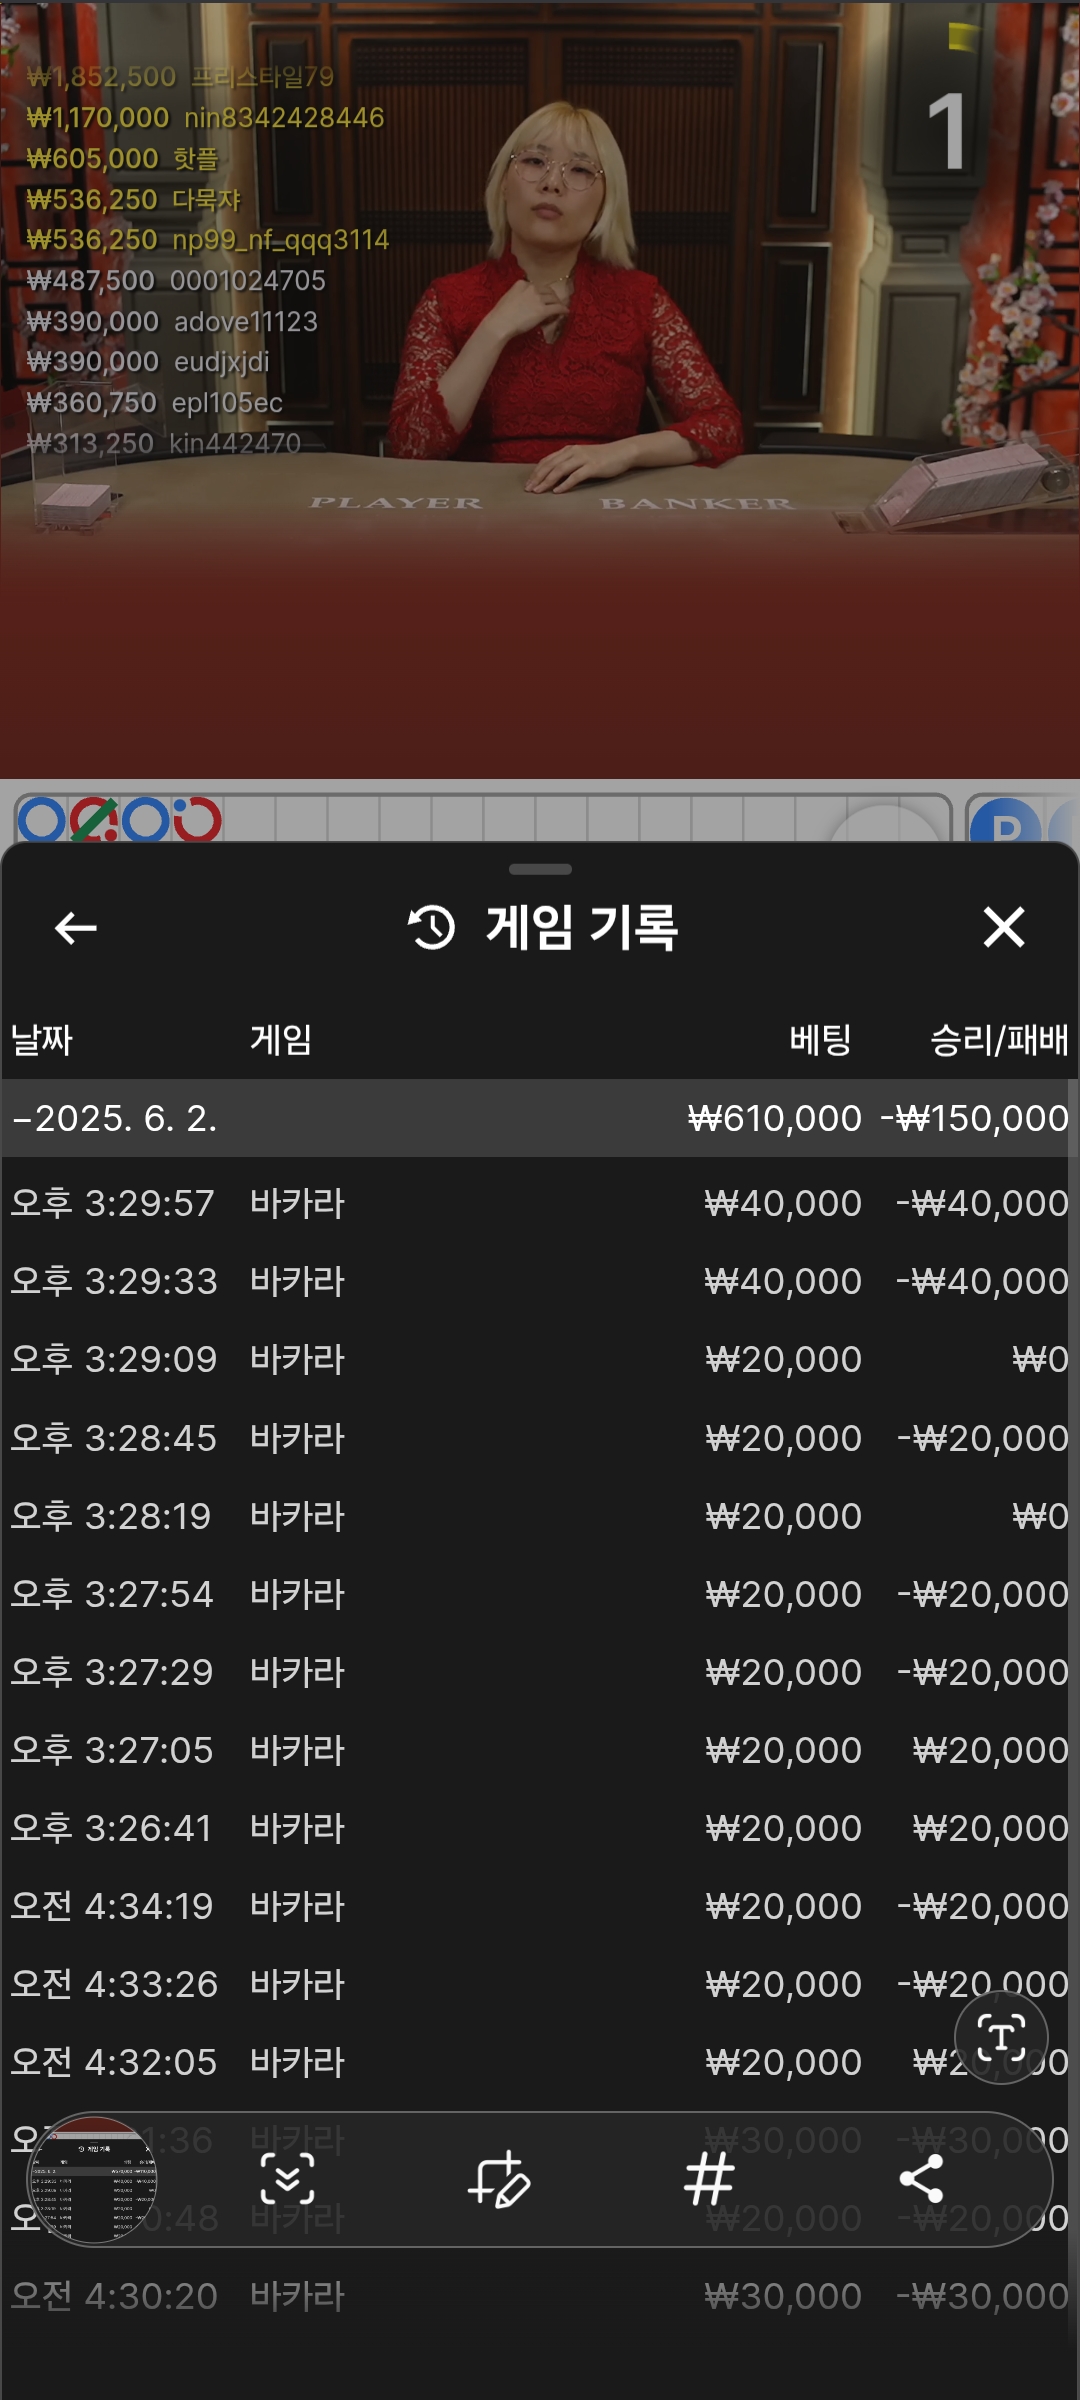Collapse the 2025. 6. 2. date group
Viewport: 1080px width, 2400px height.
[x=540, y=1118]
